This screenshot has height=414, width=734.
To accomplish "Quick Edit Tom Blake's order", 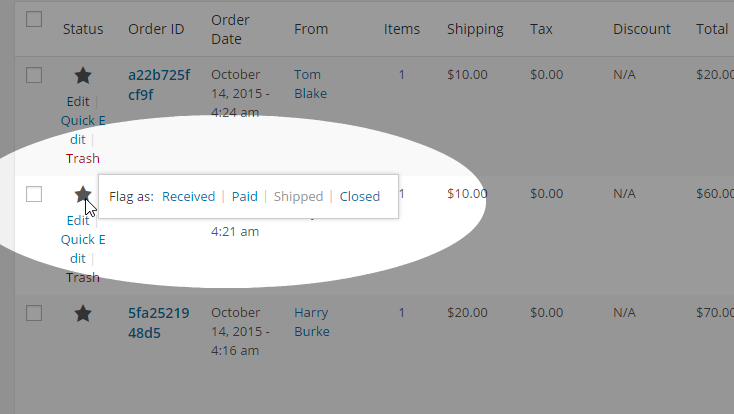I will click(x=83, y=130).
